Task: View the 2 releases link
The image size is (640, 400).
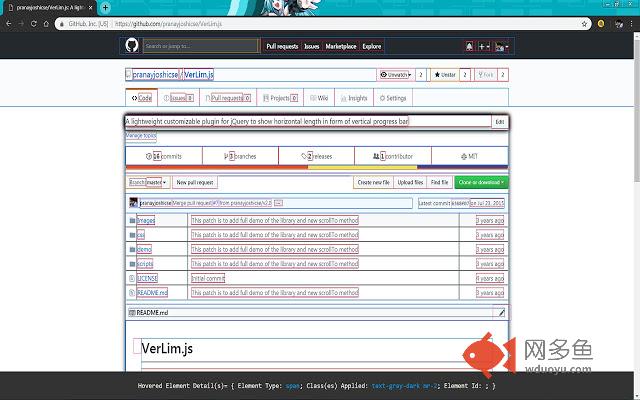Action: tap(316, 156)
